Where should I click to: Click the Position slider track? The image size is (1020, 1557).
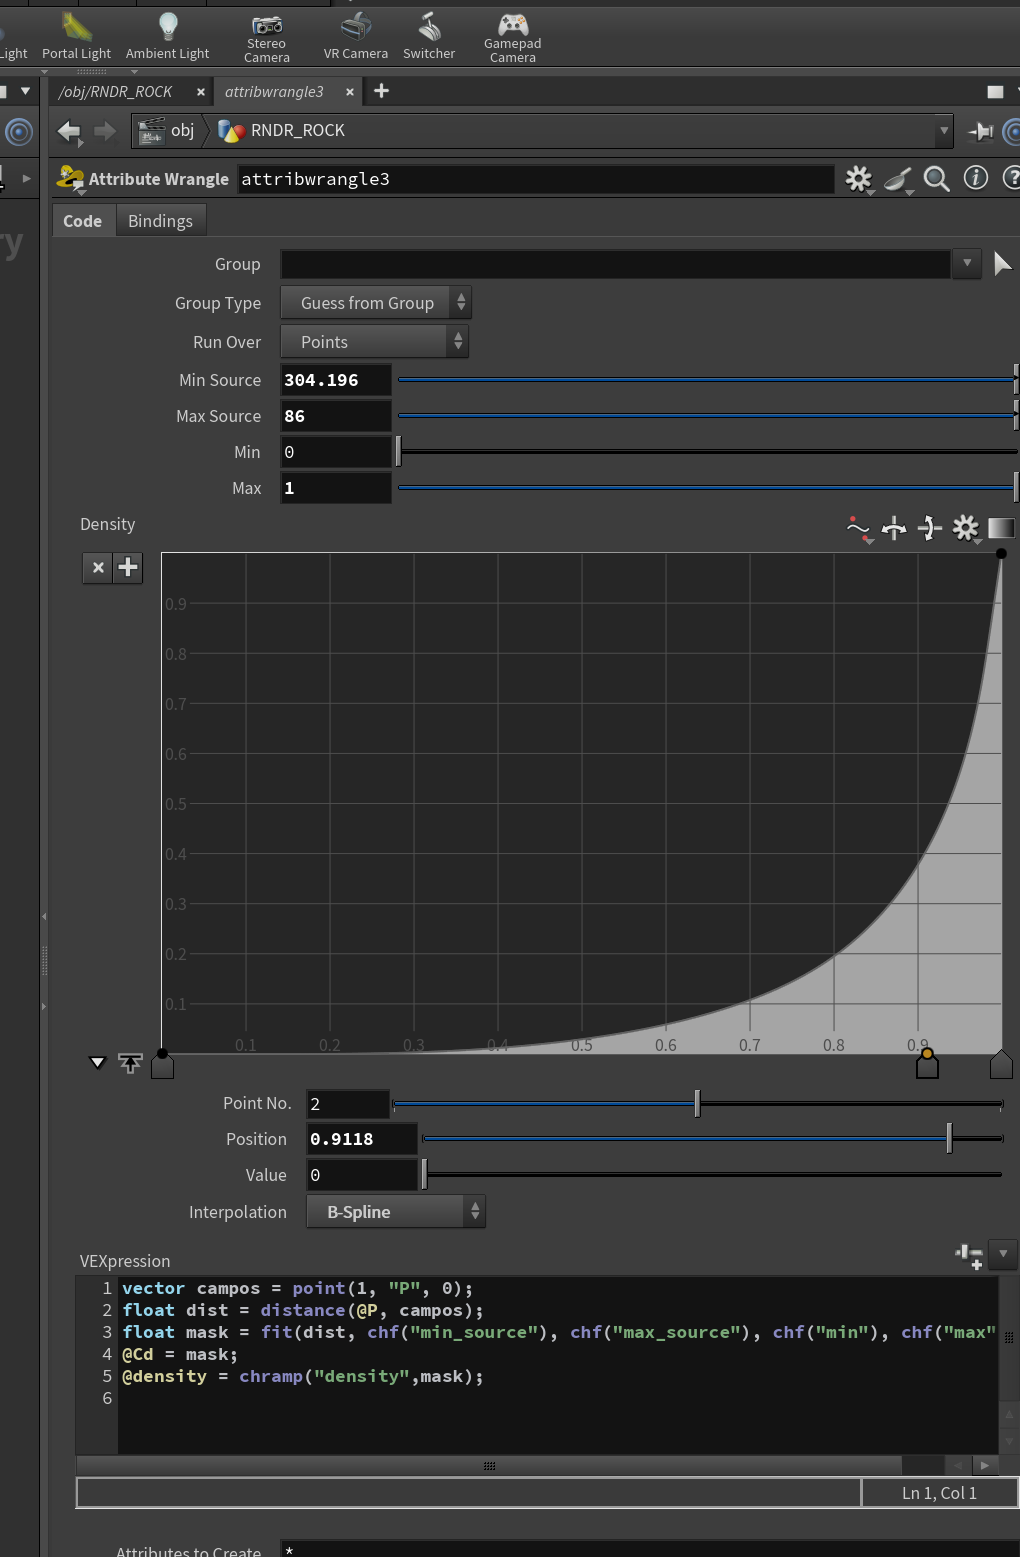[x=712, y=1138]
